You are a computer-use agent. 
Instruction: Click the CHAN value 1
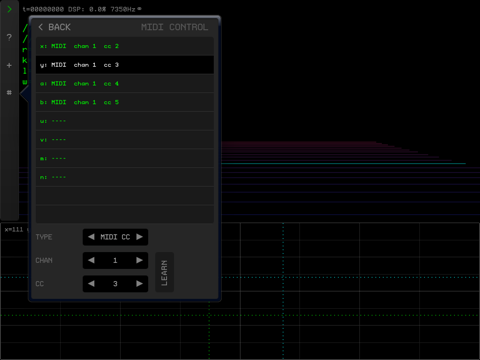115,260
